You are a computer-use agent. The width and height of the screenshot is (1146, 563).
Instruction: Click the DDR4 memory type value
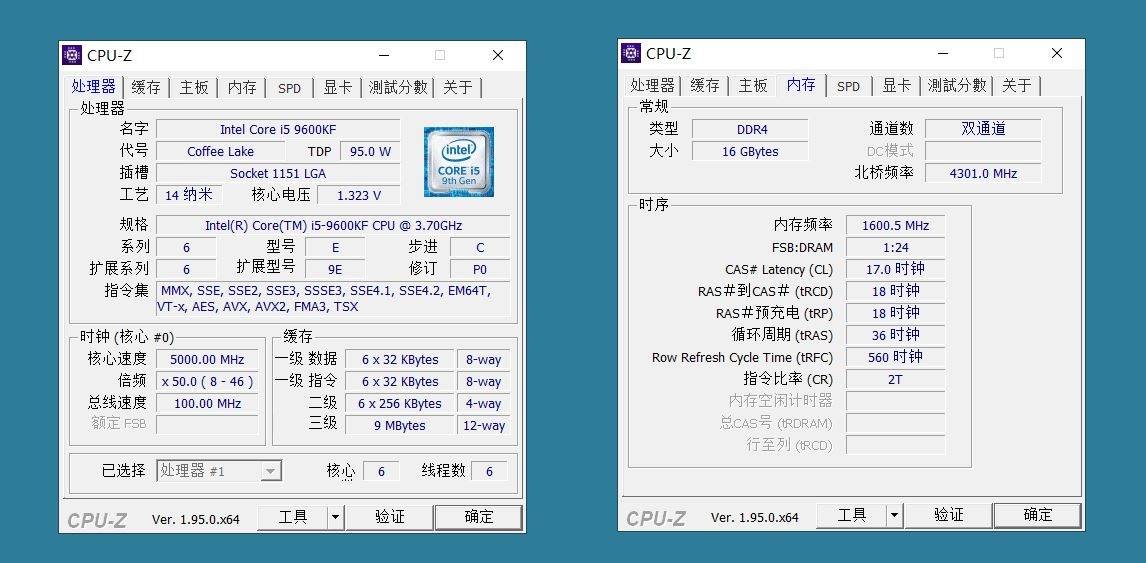(x=750, y=129)
